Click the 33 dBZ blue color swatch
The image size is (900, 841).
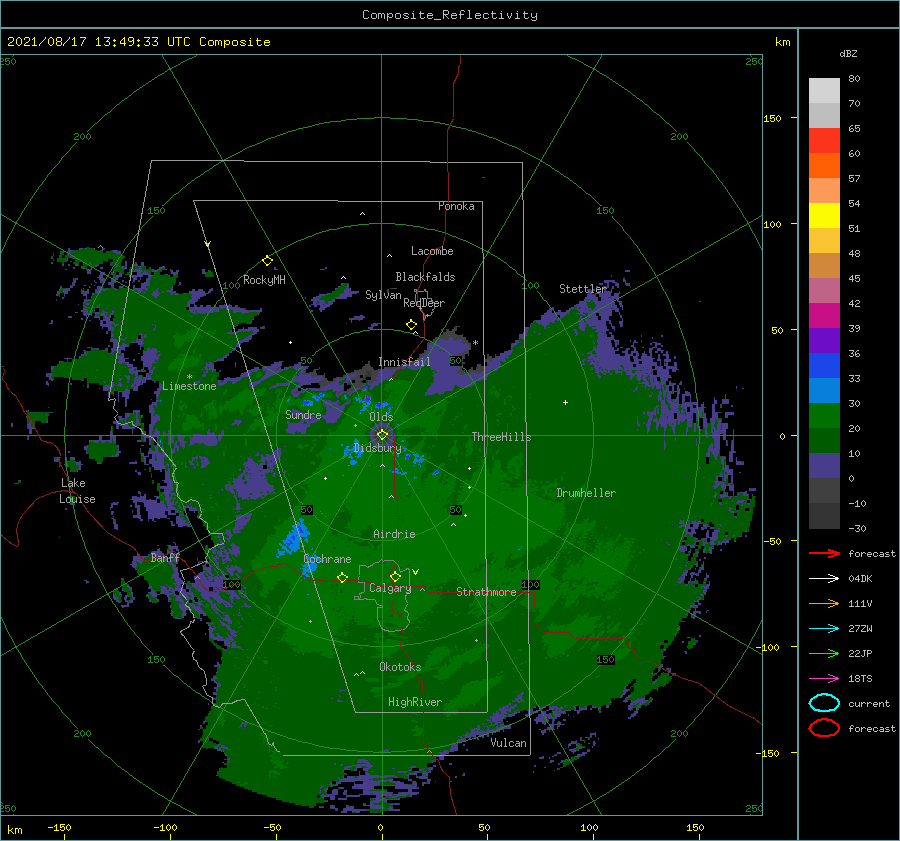click(x=824, y=365)
